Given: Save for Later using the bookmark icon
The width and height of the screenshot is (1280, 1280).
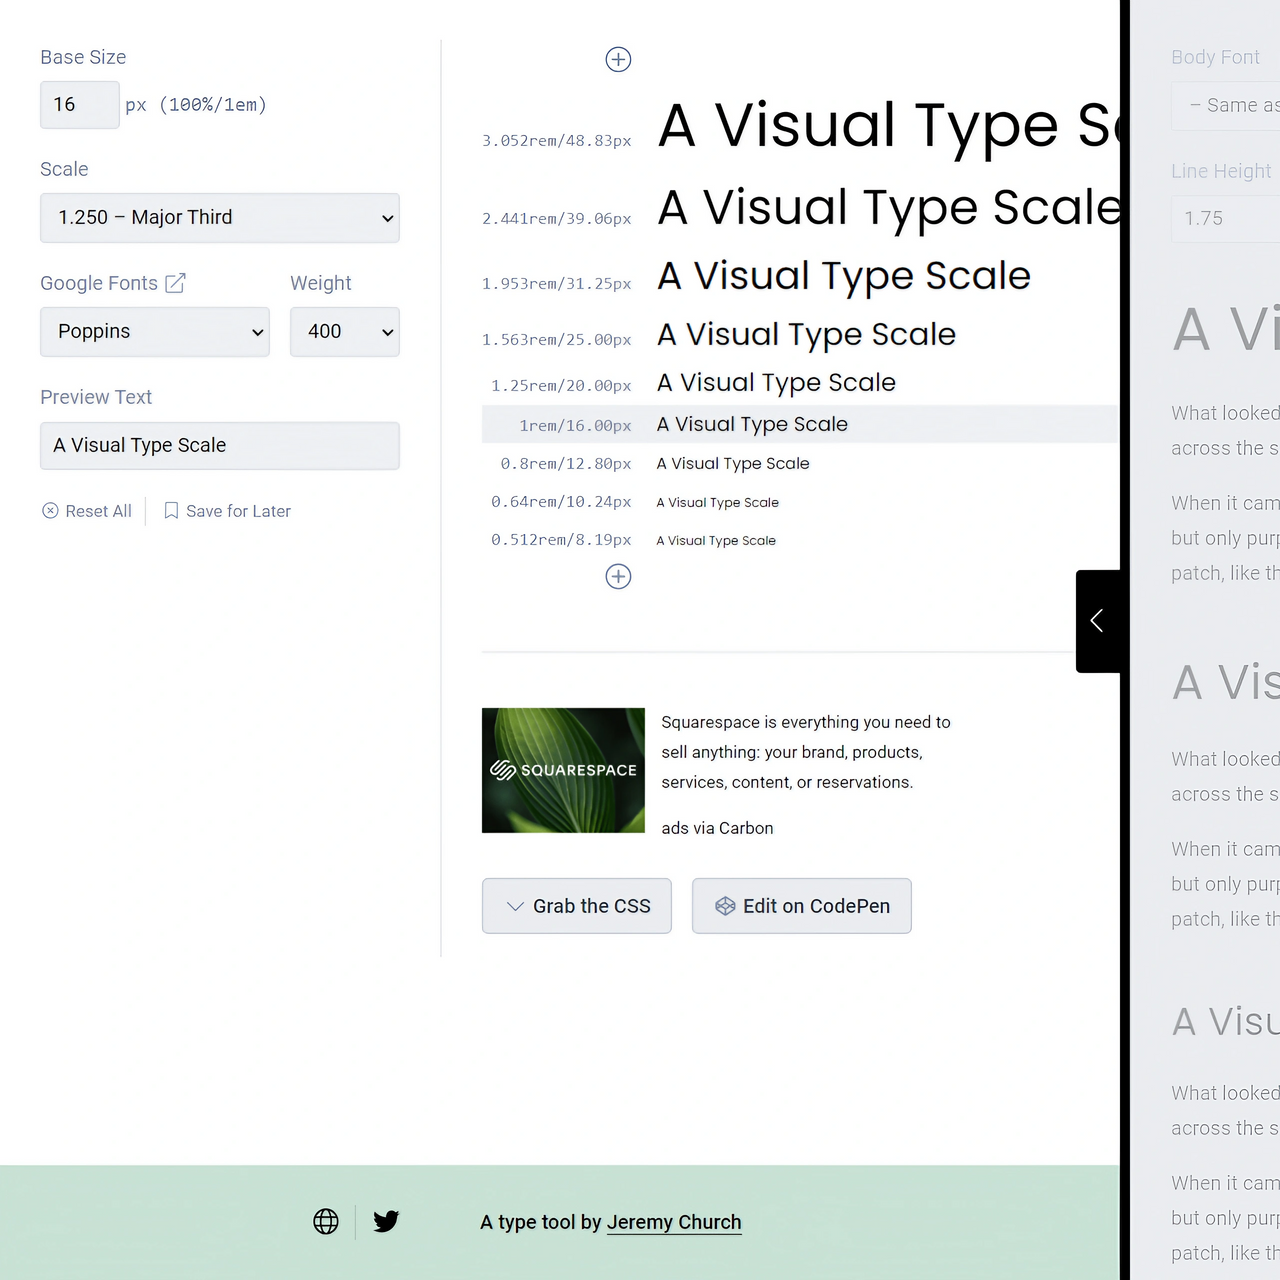Looking at the screenshot, I should pos(171,510).
